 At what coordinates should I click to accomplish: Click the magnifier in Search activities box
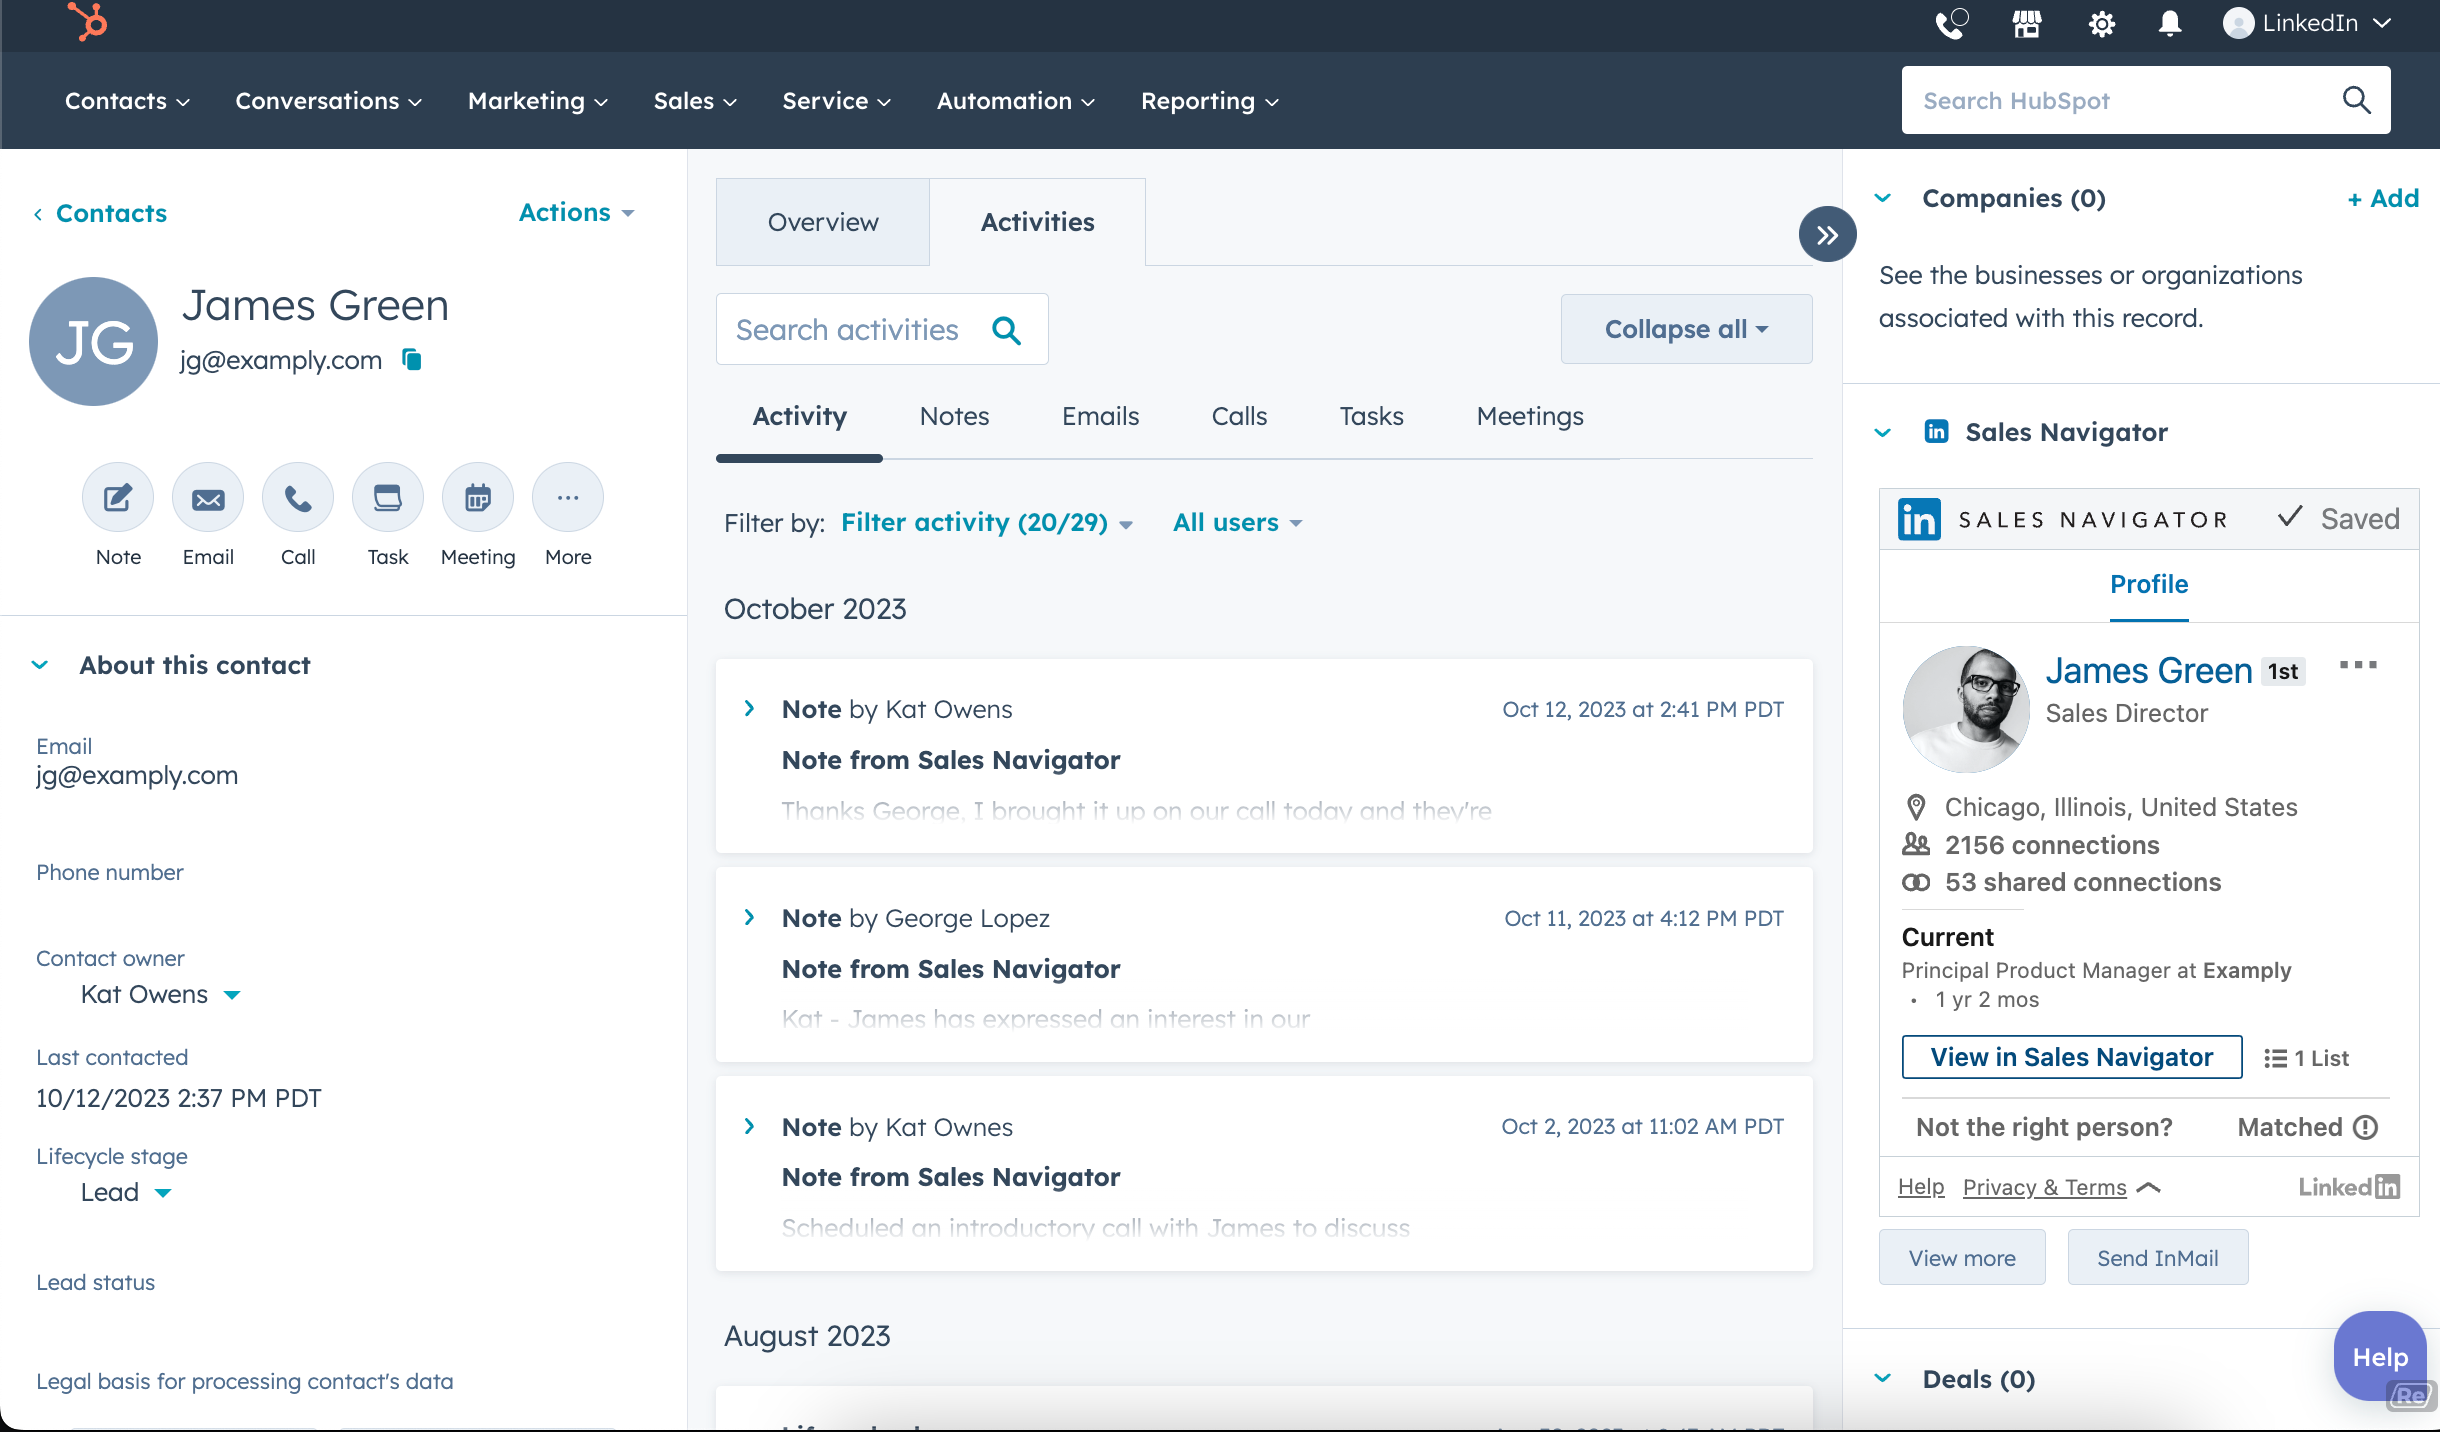pos(1006,330)
